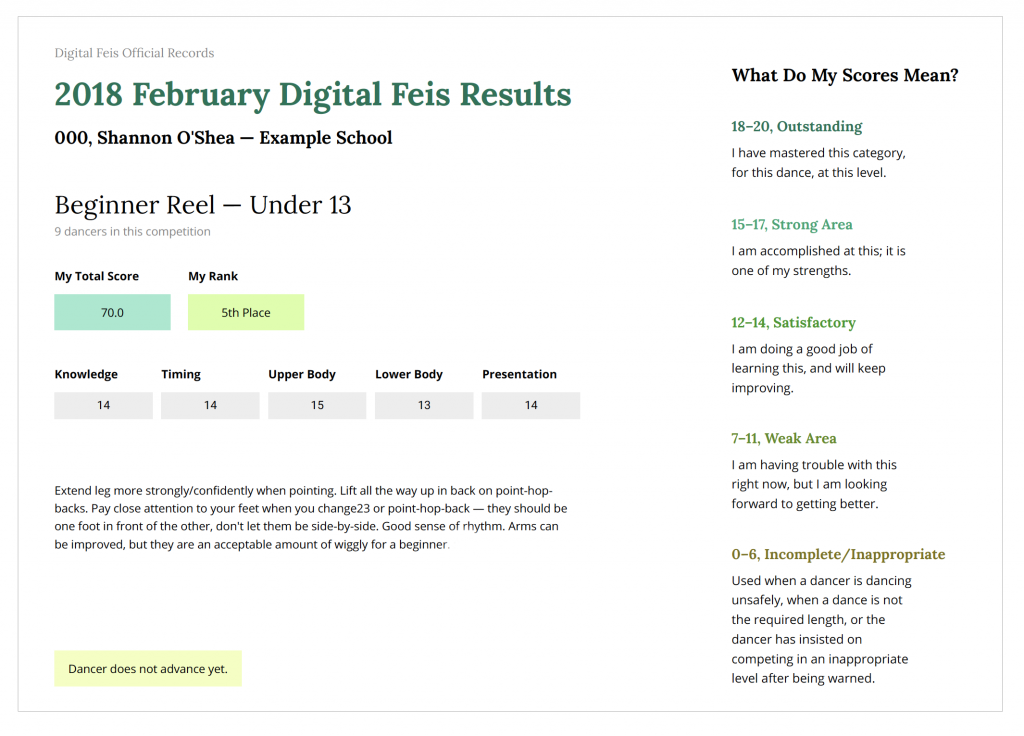Viewport: 1024px width, 736px height.
Task: Click the Lower Body score of 13
Action: [424, 405]
